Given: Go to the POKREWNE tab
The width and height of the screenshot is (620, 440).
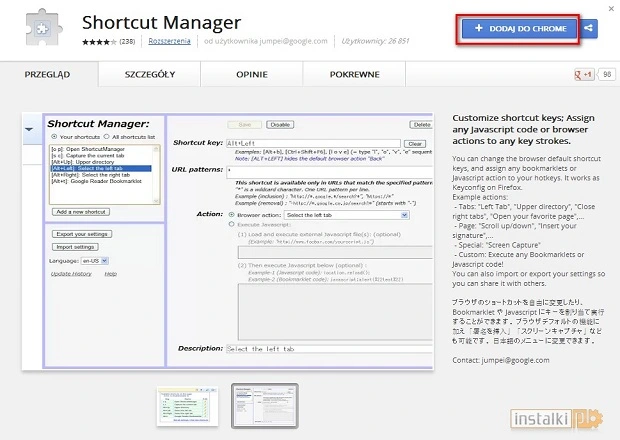Looking at the screenshot, I should click(x=354, y=74).
